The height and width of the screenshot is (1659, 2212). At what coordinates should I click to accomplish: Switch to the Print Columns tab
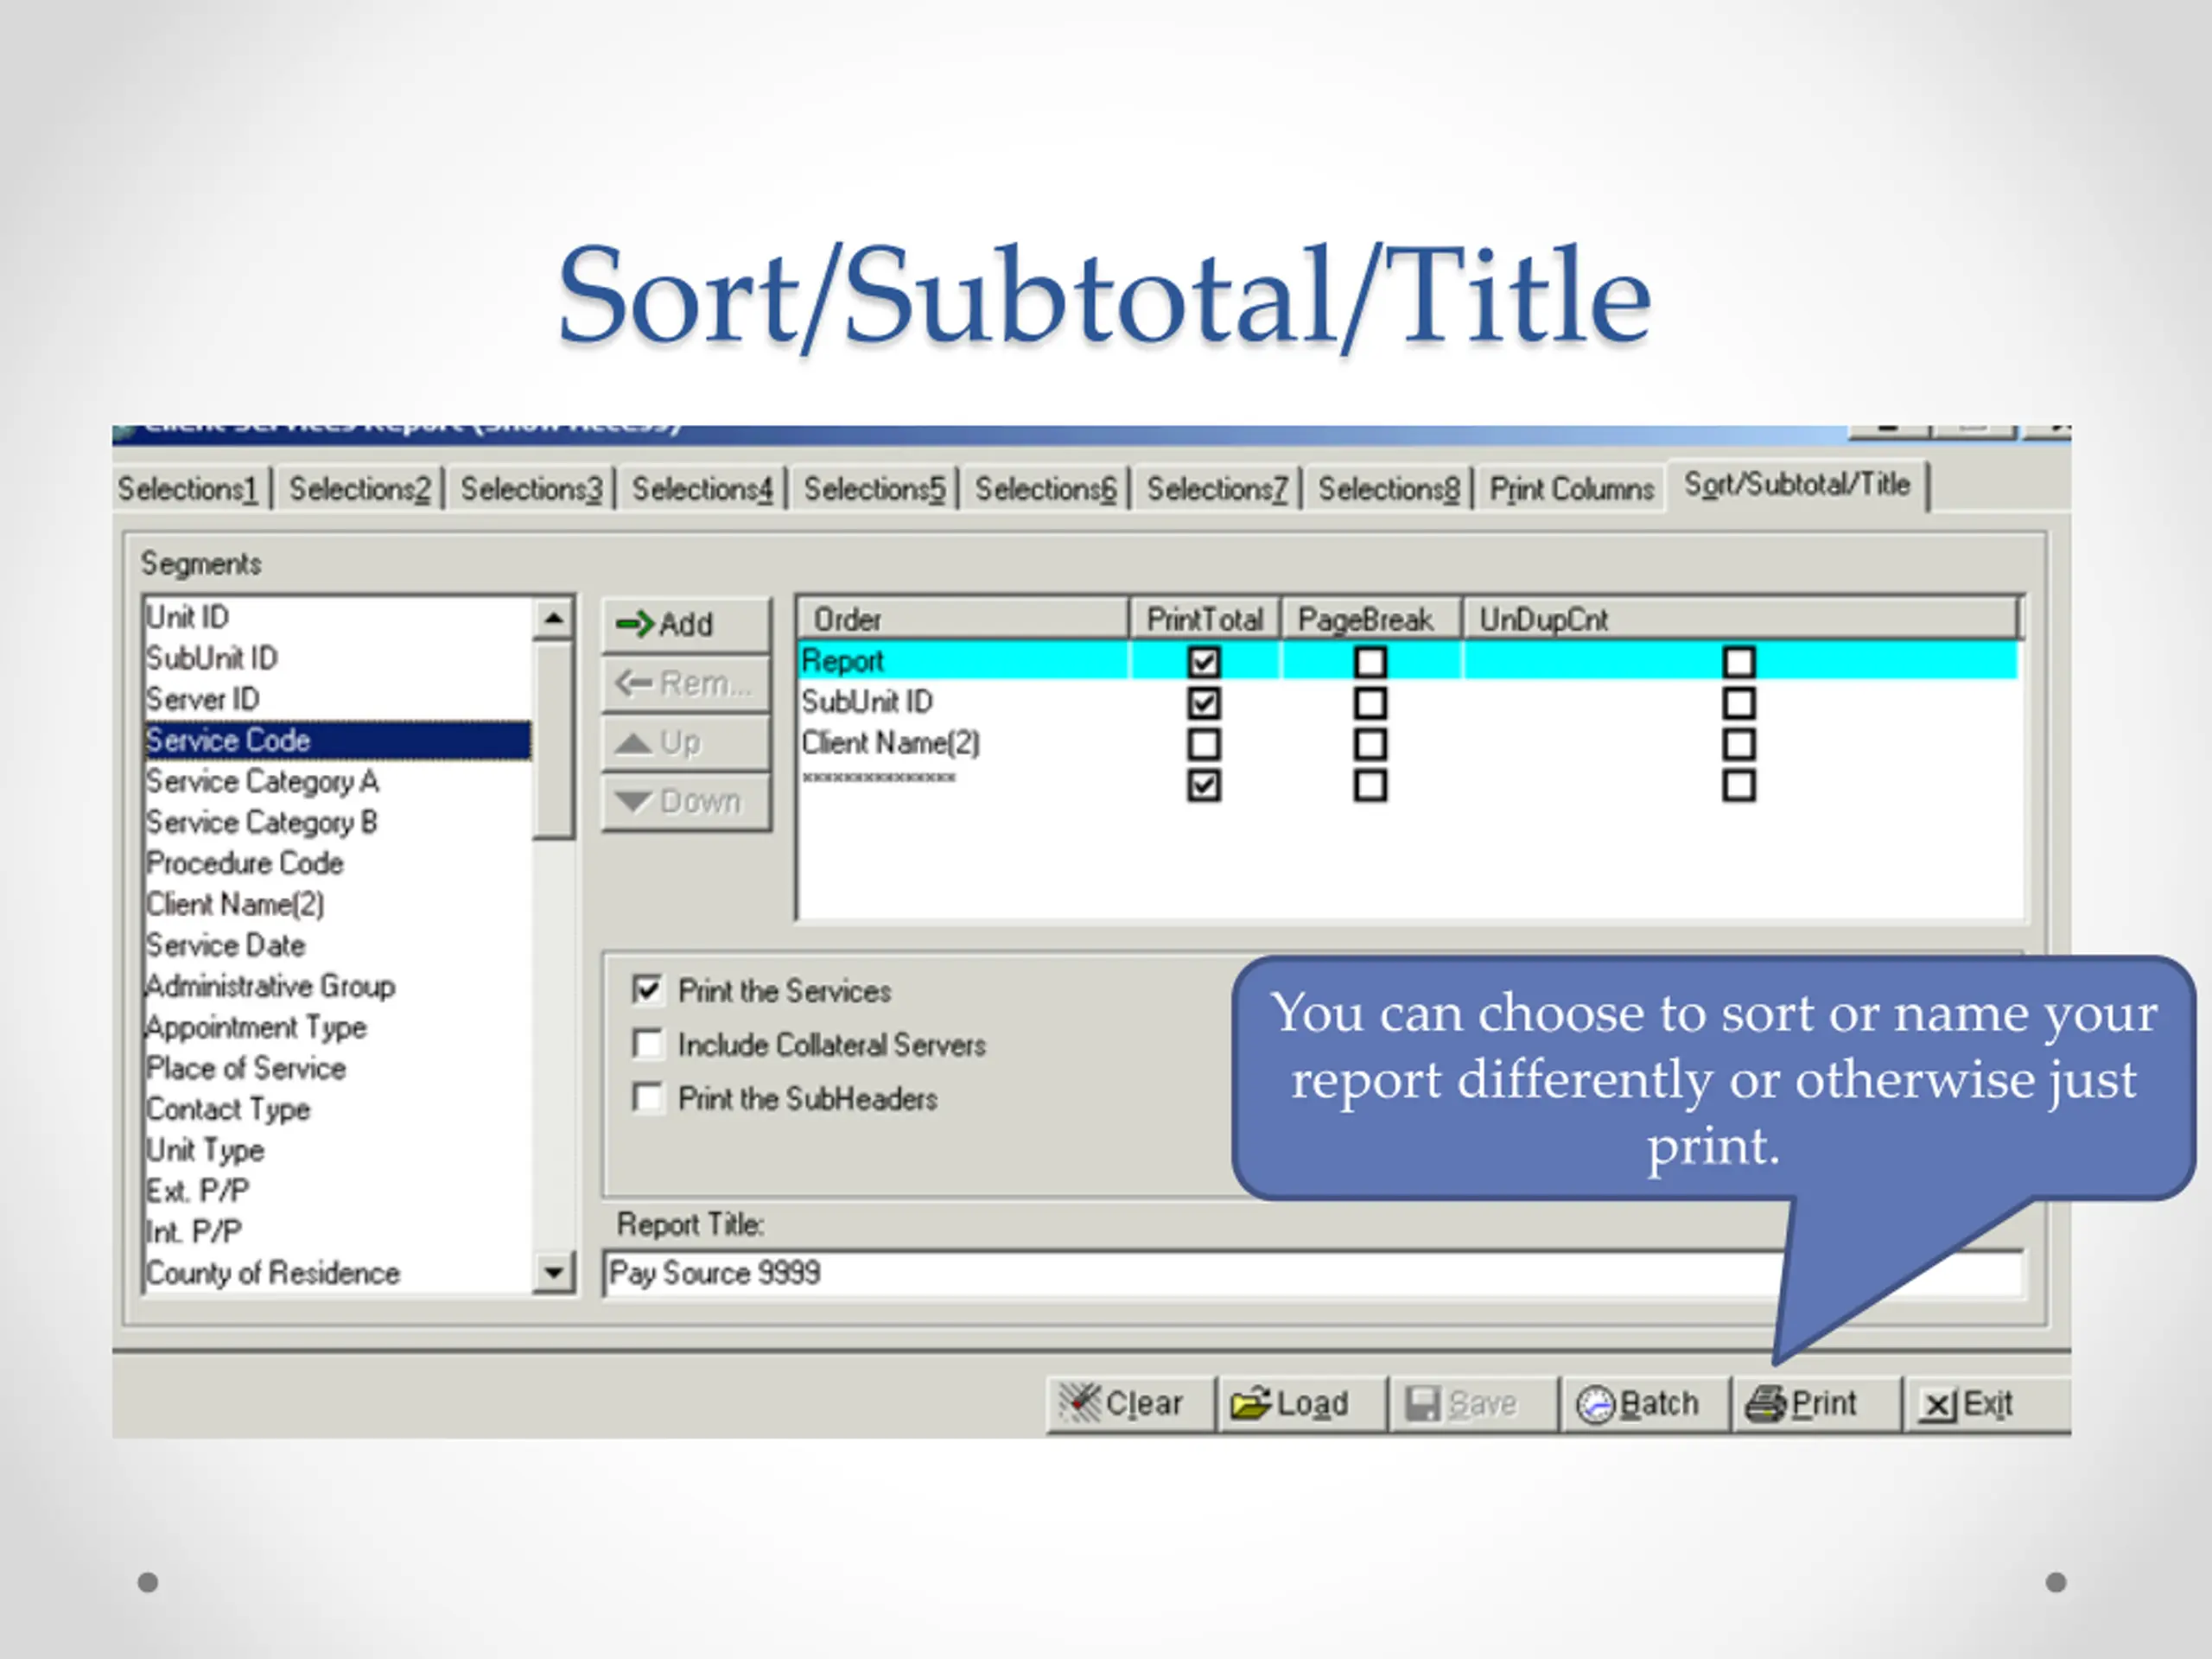[x=1571, y=489]
